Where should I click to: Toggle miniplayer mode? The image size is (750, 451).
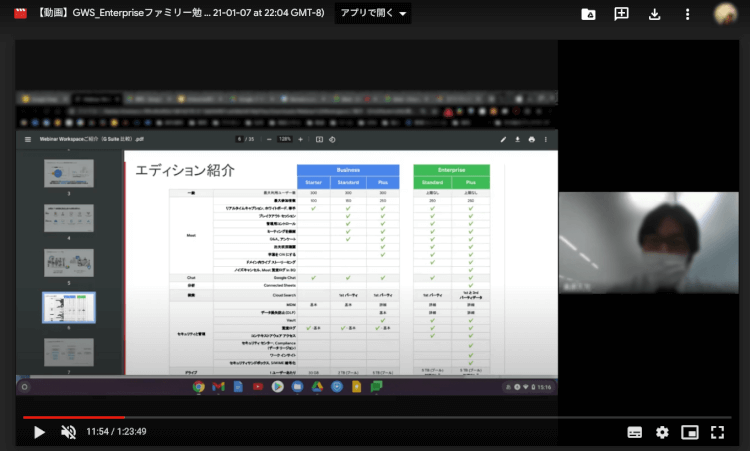point(689,432)
